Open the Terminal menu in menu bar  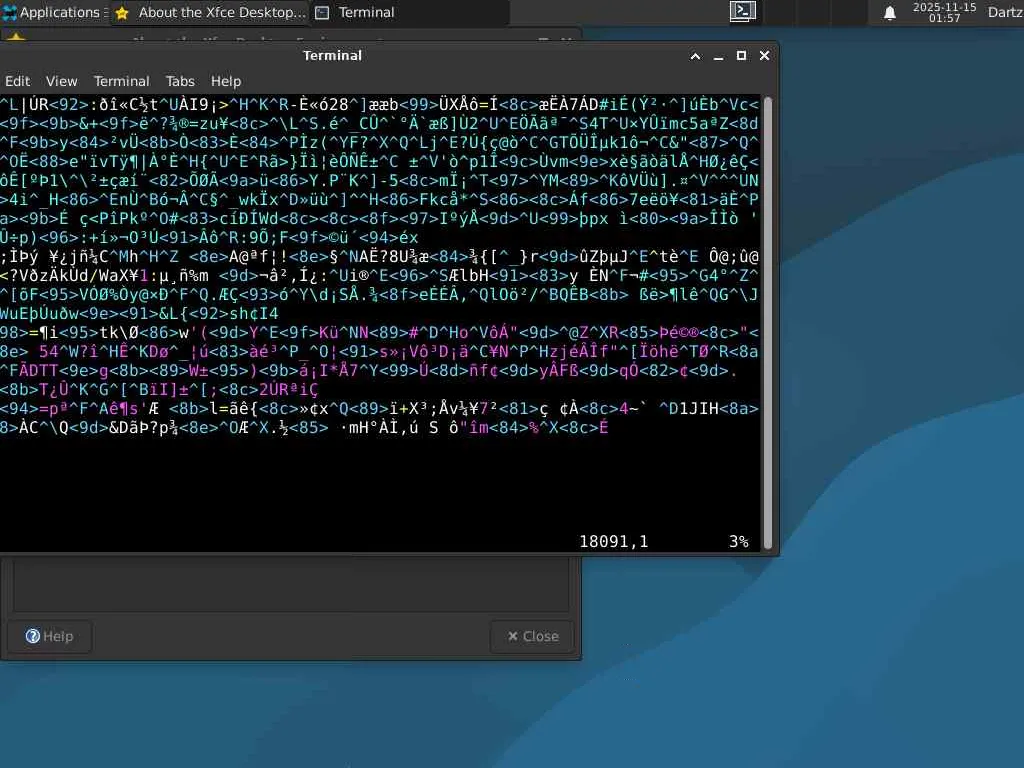[121, 81]
